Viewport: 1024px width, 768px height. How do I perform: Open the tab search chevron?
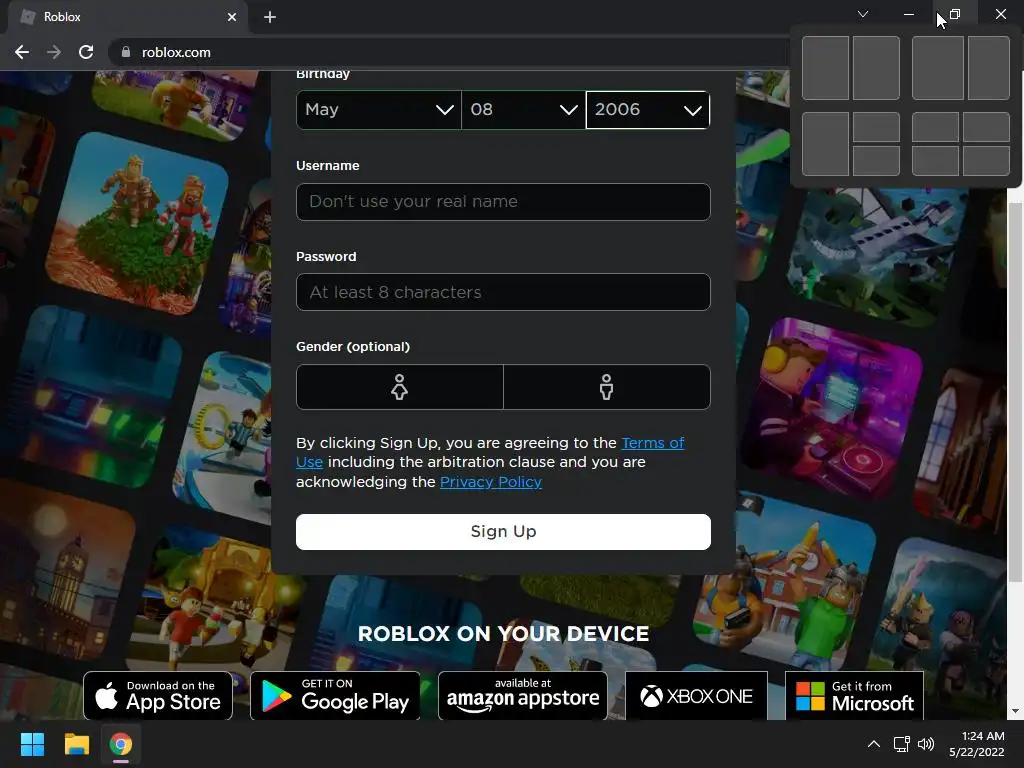point(863,14)
